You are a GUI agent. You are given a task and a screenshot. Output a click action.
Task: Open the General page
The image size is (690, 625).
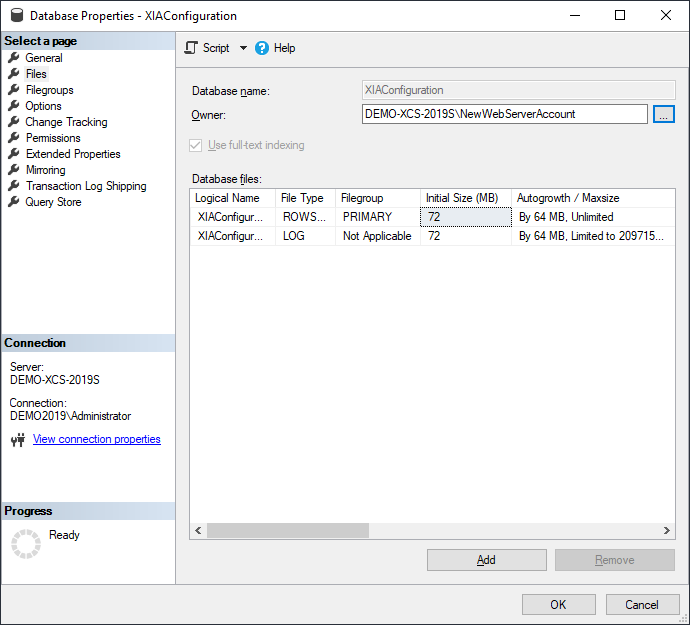click(x=44, y=58)
